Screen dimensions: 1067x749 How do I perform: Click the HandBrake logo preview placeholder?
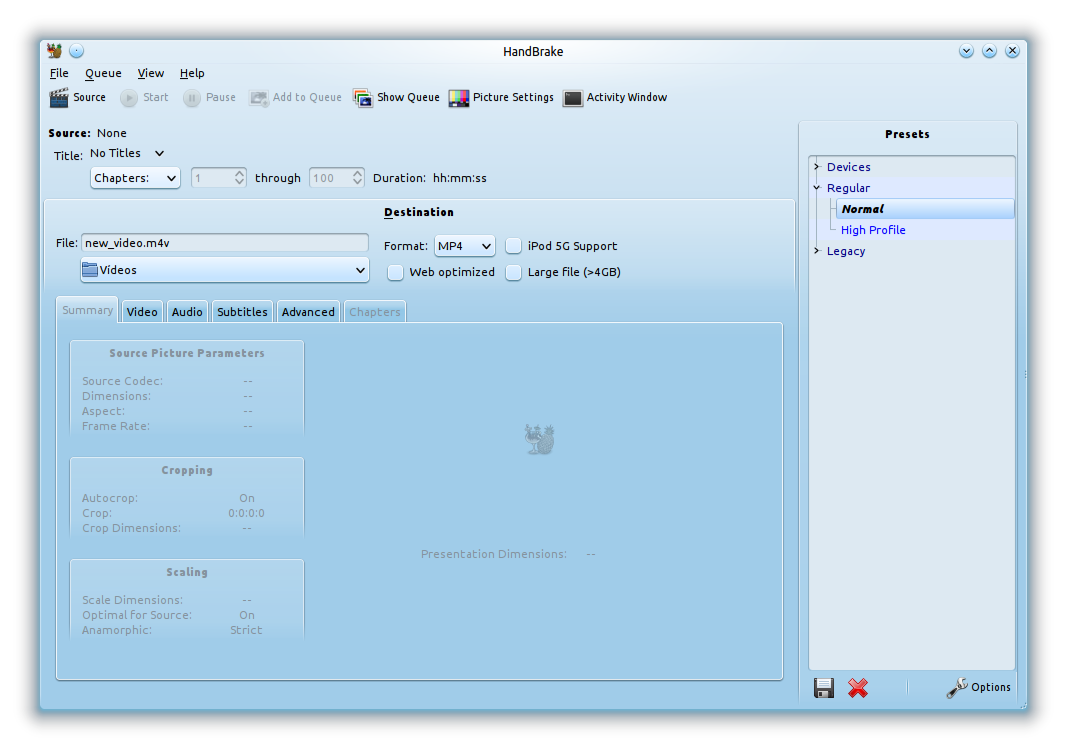pyautogui.click(x=540, y=439)
